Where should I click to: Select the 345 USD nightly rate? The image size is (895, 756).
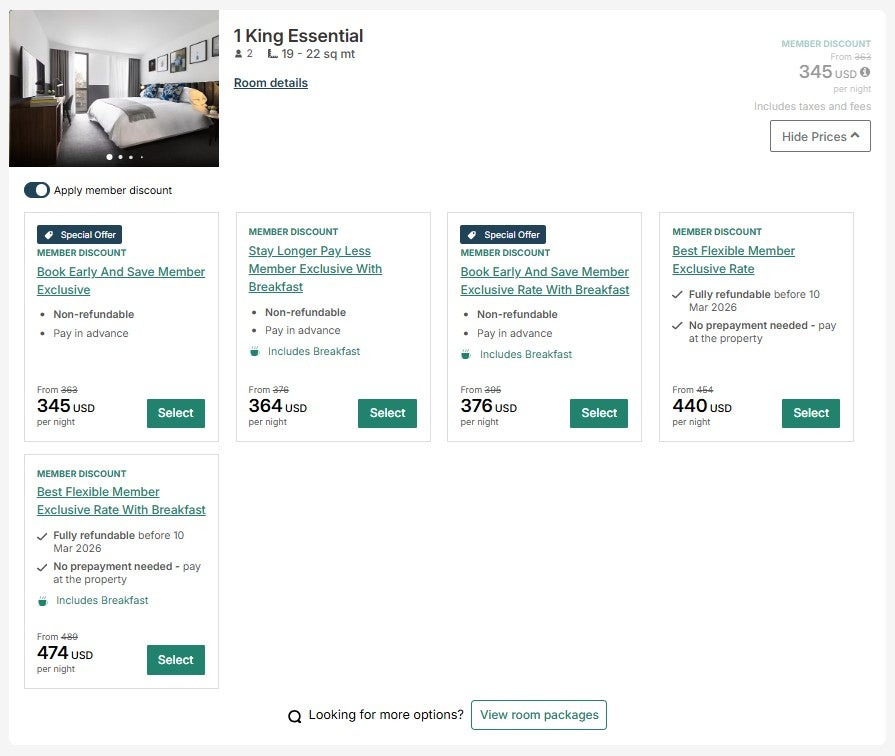coord(175,413)
